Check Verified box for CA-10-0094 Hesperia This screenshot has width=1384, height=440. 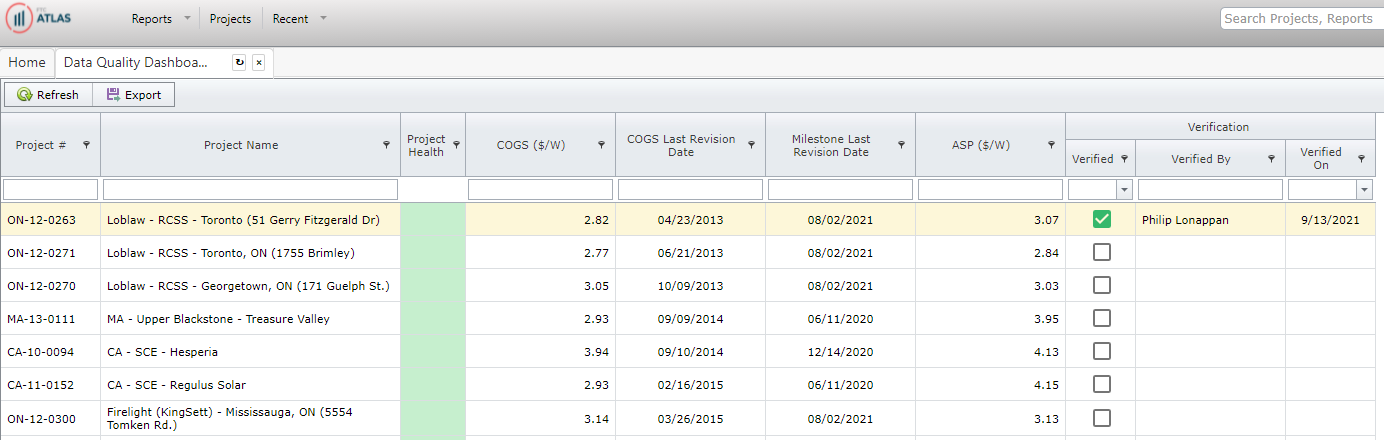pyautogui.click(x=1101, y=351)
